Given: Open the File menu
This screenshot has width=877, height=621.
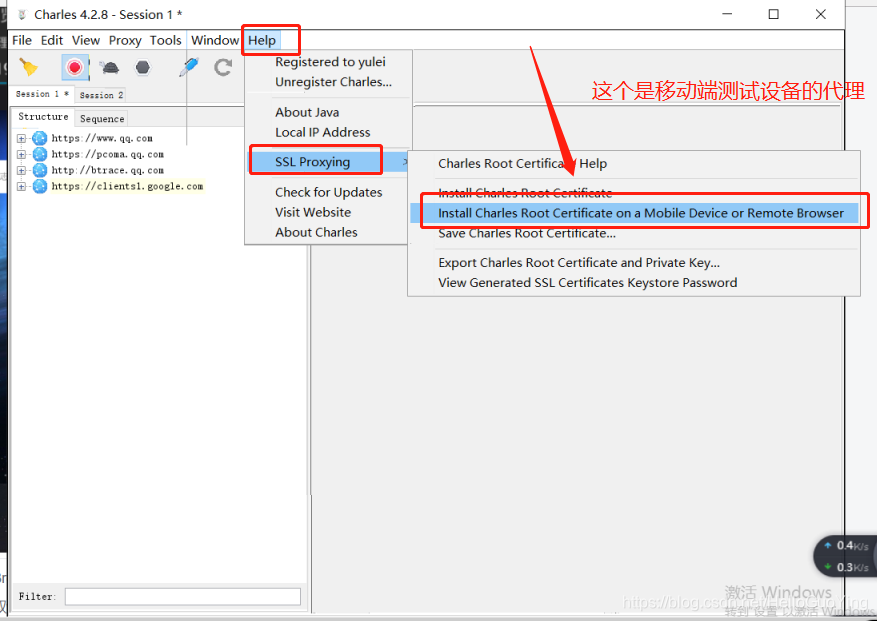Looking at the screenshot, I should [22, 40].
